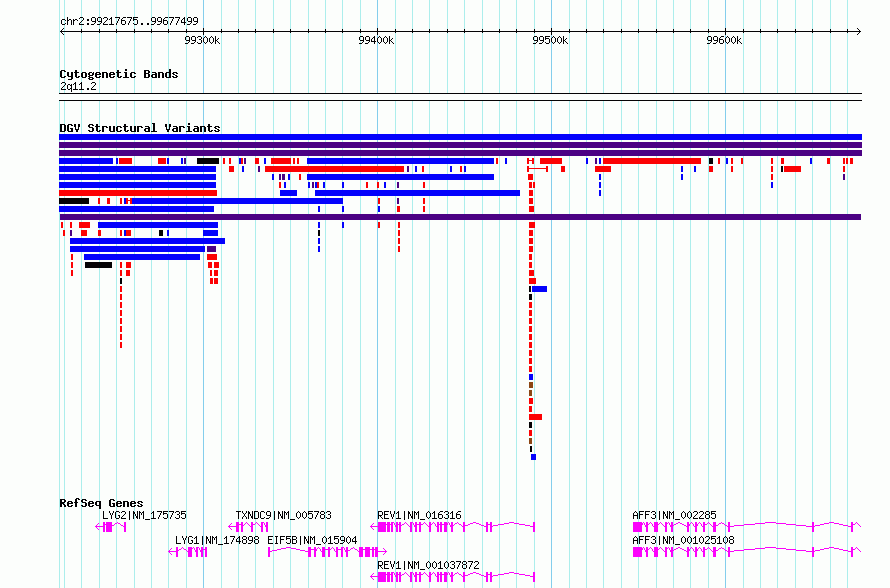This screenshot has height=588, width=890.
Task: Open the EIF5B|NM_015904 gene label
Action: [x=312, y=540]
